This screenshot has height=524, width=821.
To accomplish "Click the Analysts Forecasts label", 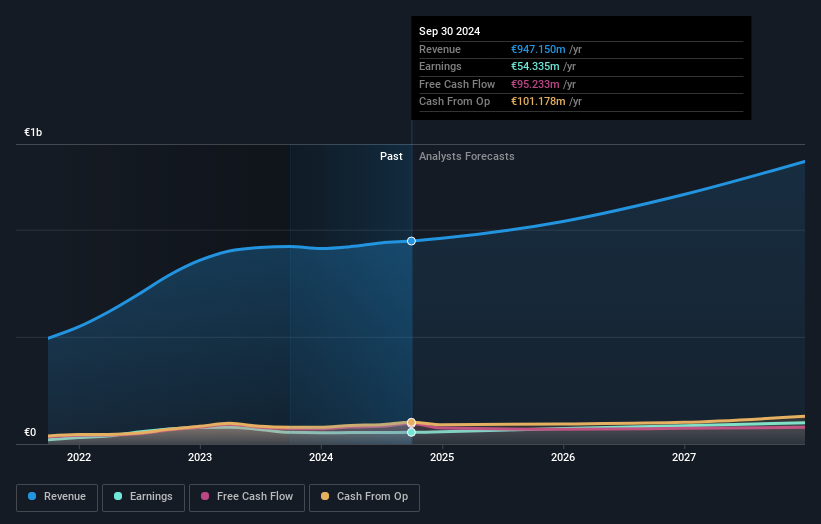I will [467, 157].
